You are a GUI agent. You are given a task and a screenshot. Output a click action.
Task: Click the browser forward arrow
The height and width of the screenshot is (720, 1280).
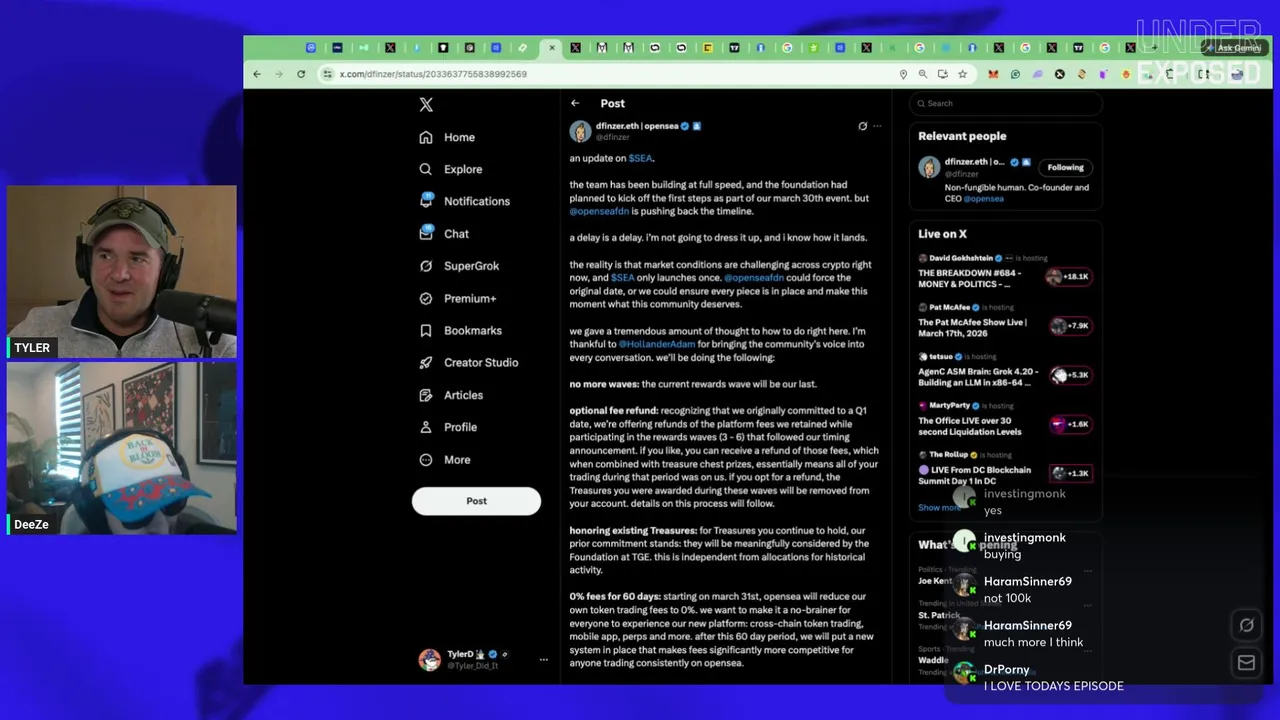tap(279, 74)
